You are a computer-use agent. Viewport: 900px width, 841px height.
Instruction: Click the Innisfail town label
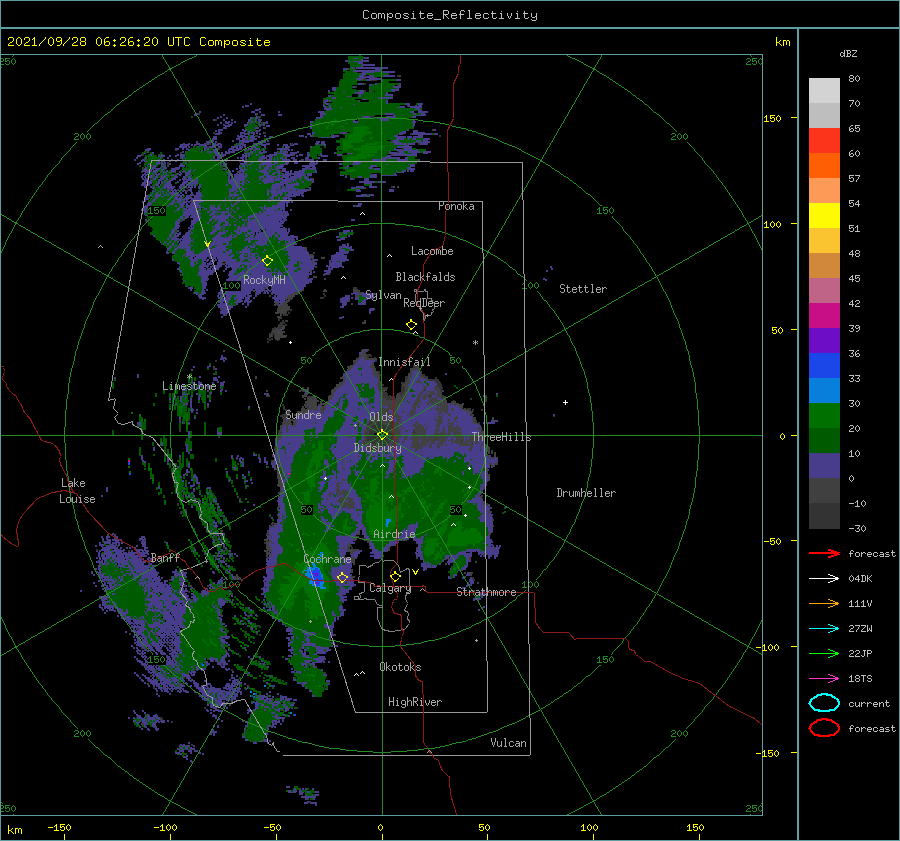[404, 362]
